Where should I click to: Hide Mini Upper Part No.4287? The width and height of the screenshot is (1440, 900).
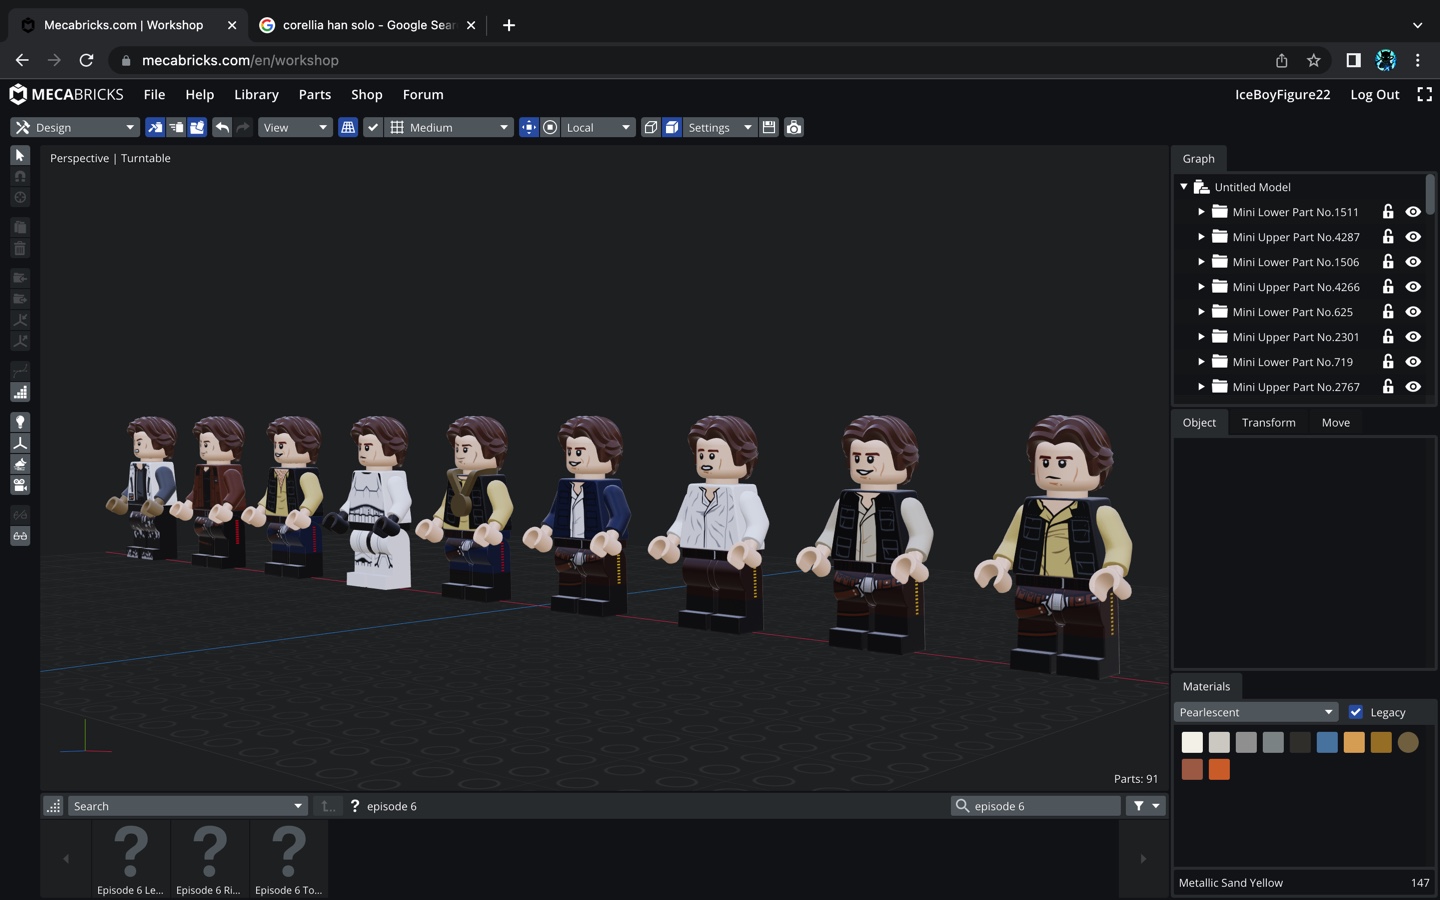point(1413,237)
